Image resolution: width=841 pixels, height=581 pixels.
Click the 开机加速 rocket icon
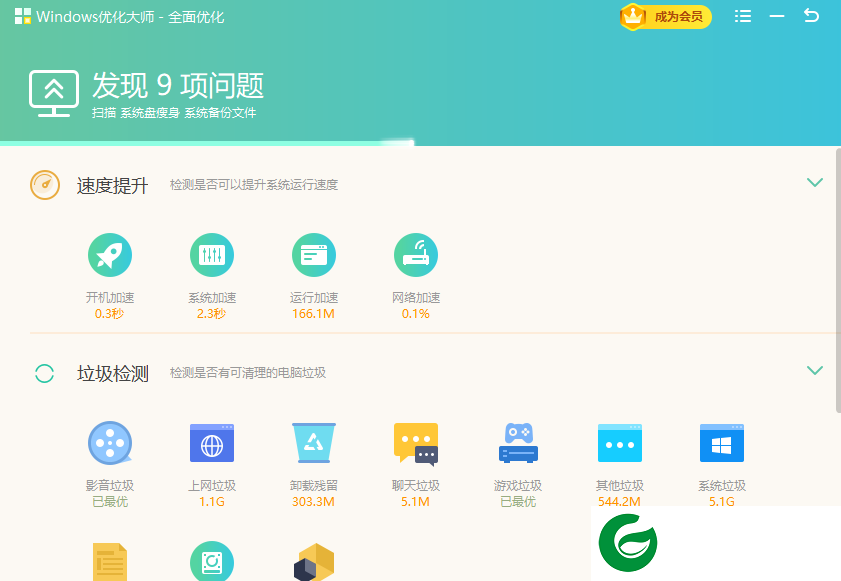(110, 255)
